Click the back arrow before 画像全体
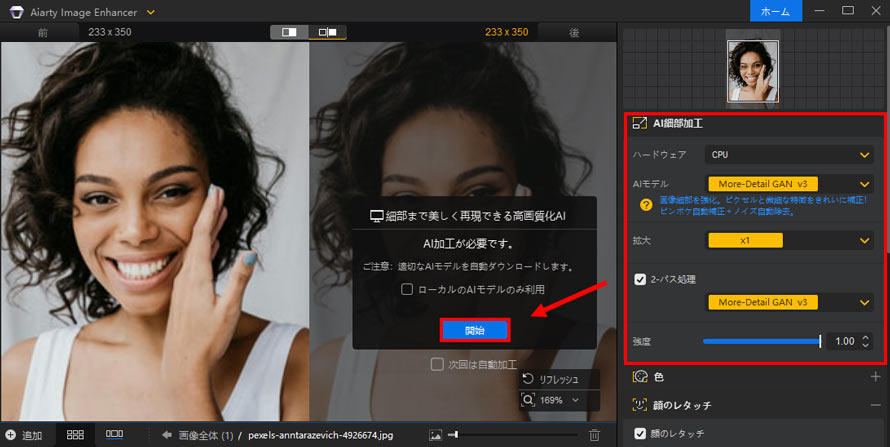Image resolution: width=890 pixels, height=447 pixels. coord(167,435)
